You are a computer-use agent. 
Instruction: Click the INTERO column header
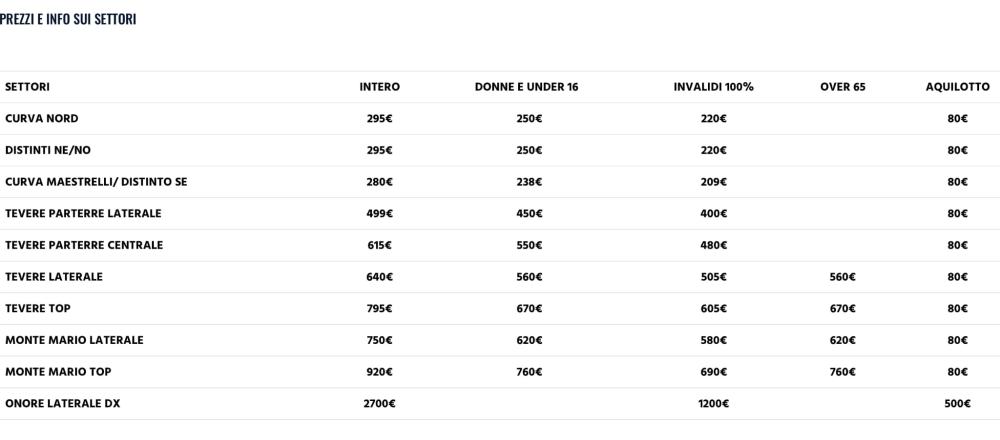(x=379, y=87)
